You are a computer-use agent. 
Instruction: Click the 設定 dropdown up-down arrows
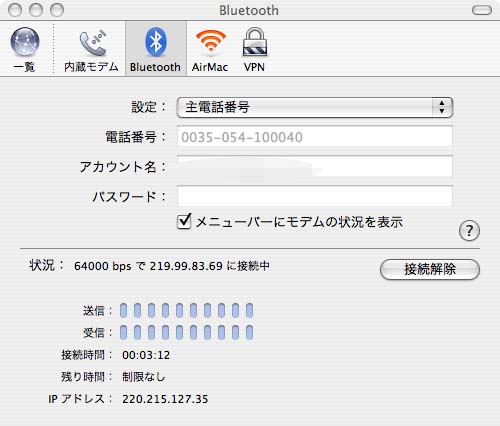(x=442, y=107)
